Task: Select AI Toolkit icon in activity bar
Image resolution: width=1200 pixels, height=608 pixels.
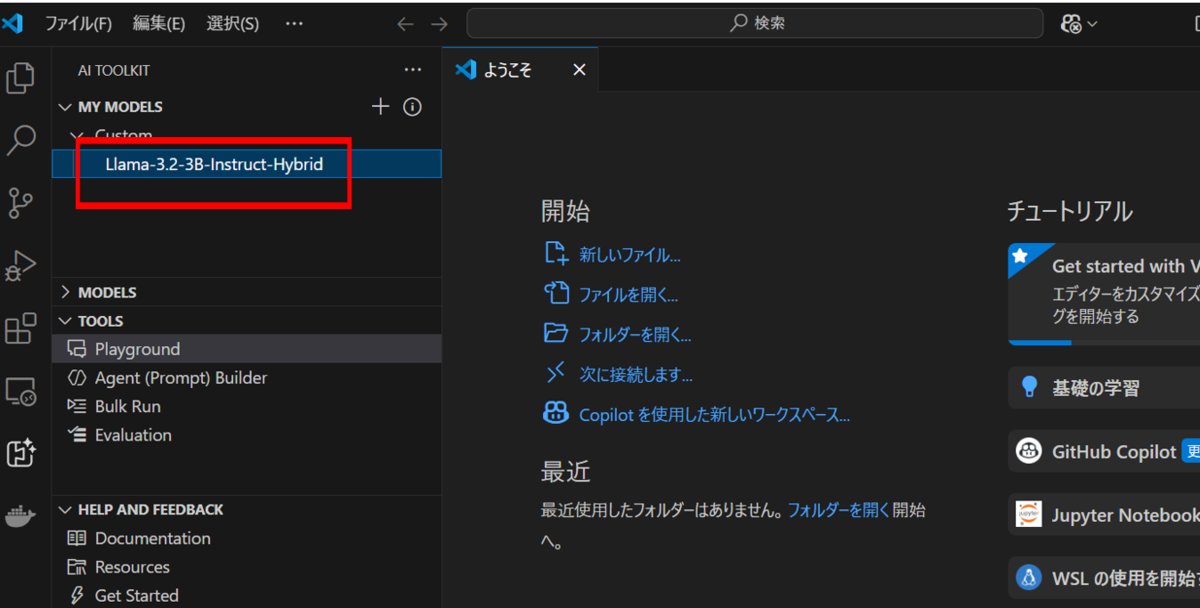Action: (20, 453)
